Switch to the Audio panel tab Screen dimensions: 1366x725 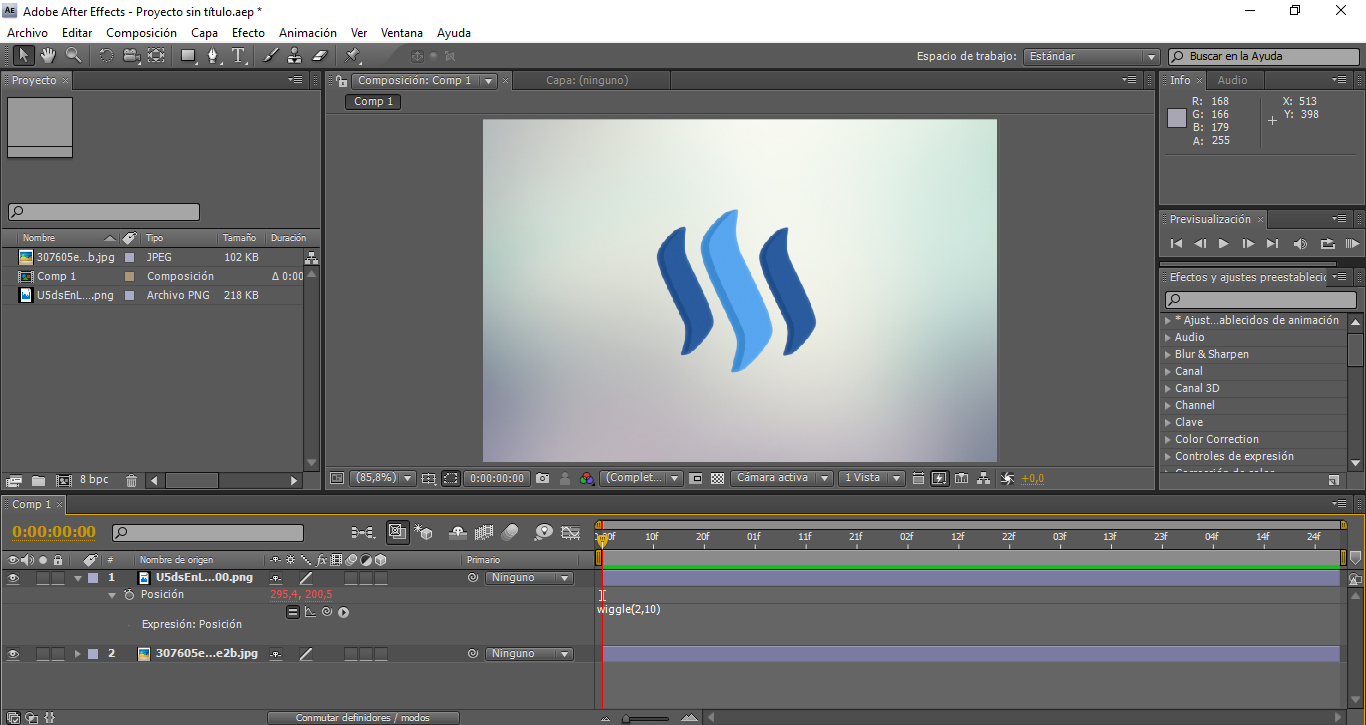(x=1232, y=80)
